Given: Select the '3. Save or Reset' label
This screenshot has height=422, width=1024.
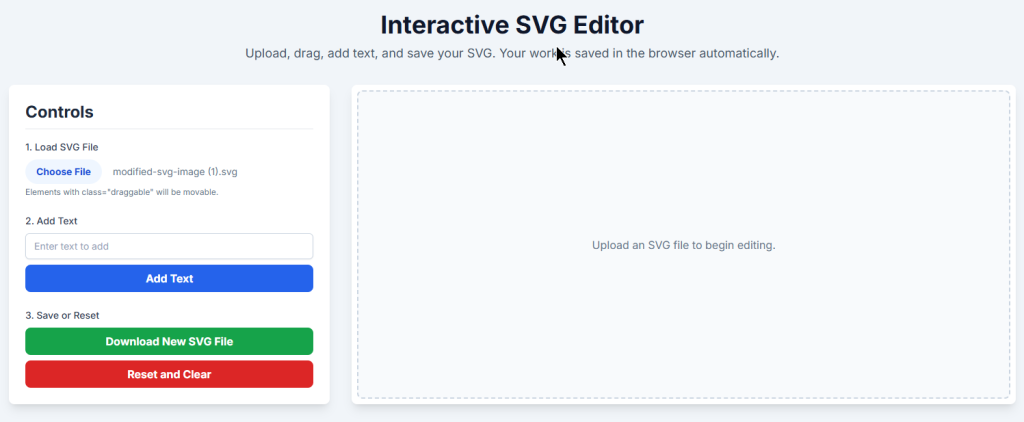Looking at the screenshot, I should [62, 315].
